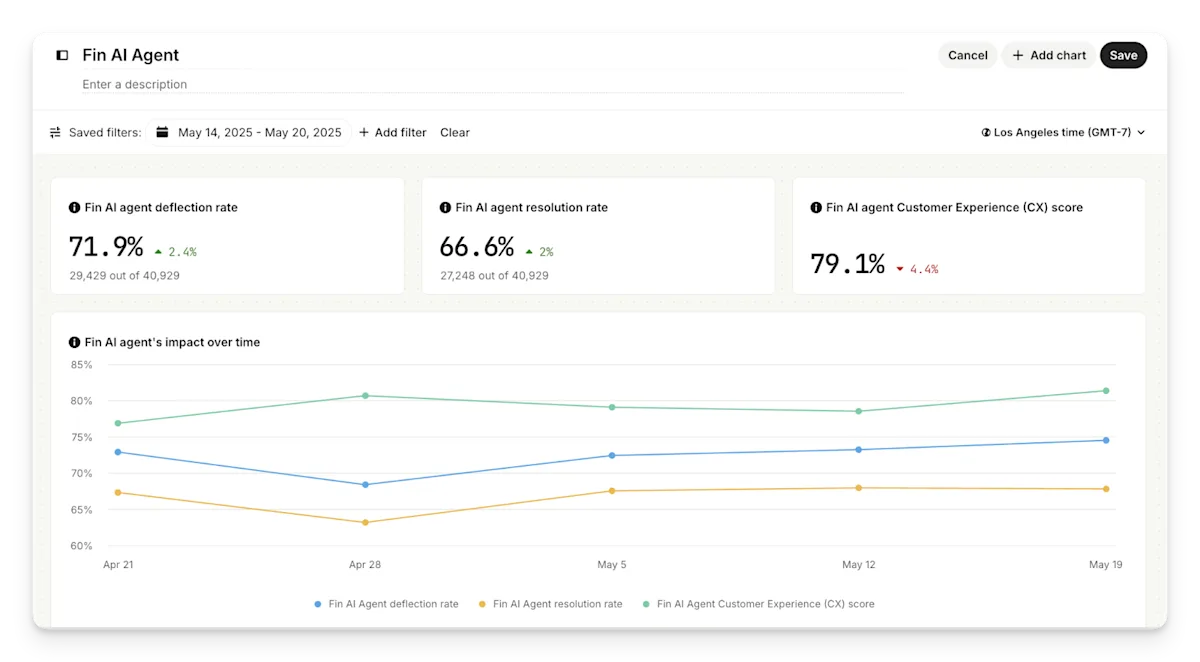
Task: Clear the saved filters
Action: 455,132
